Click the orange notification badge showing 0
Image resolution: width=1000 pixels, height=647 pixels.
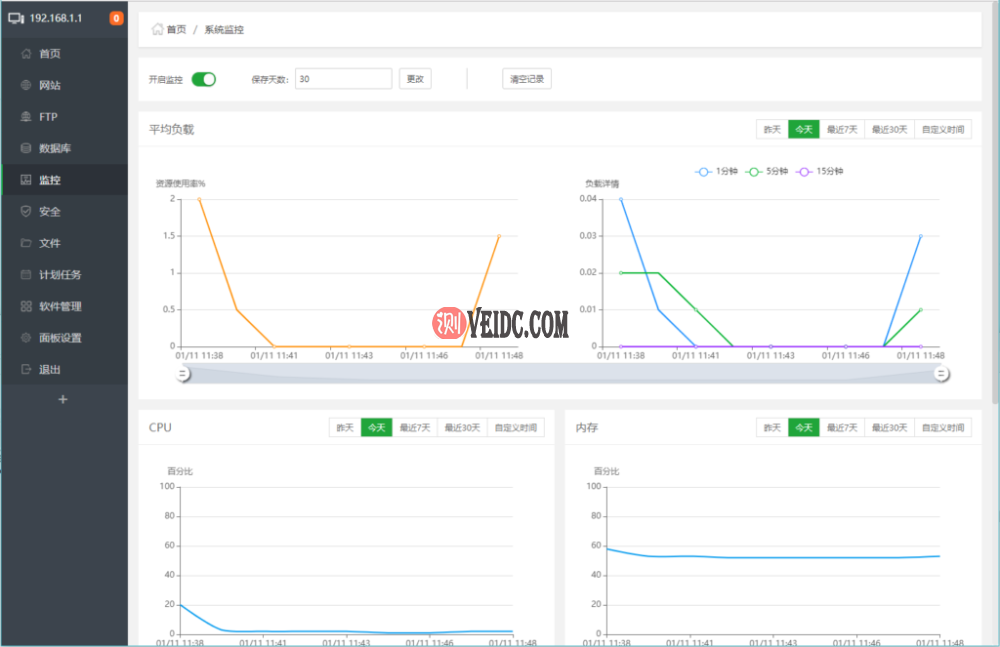(116, 19)
